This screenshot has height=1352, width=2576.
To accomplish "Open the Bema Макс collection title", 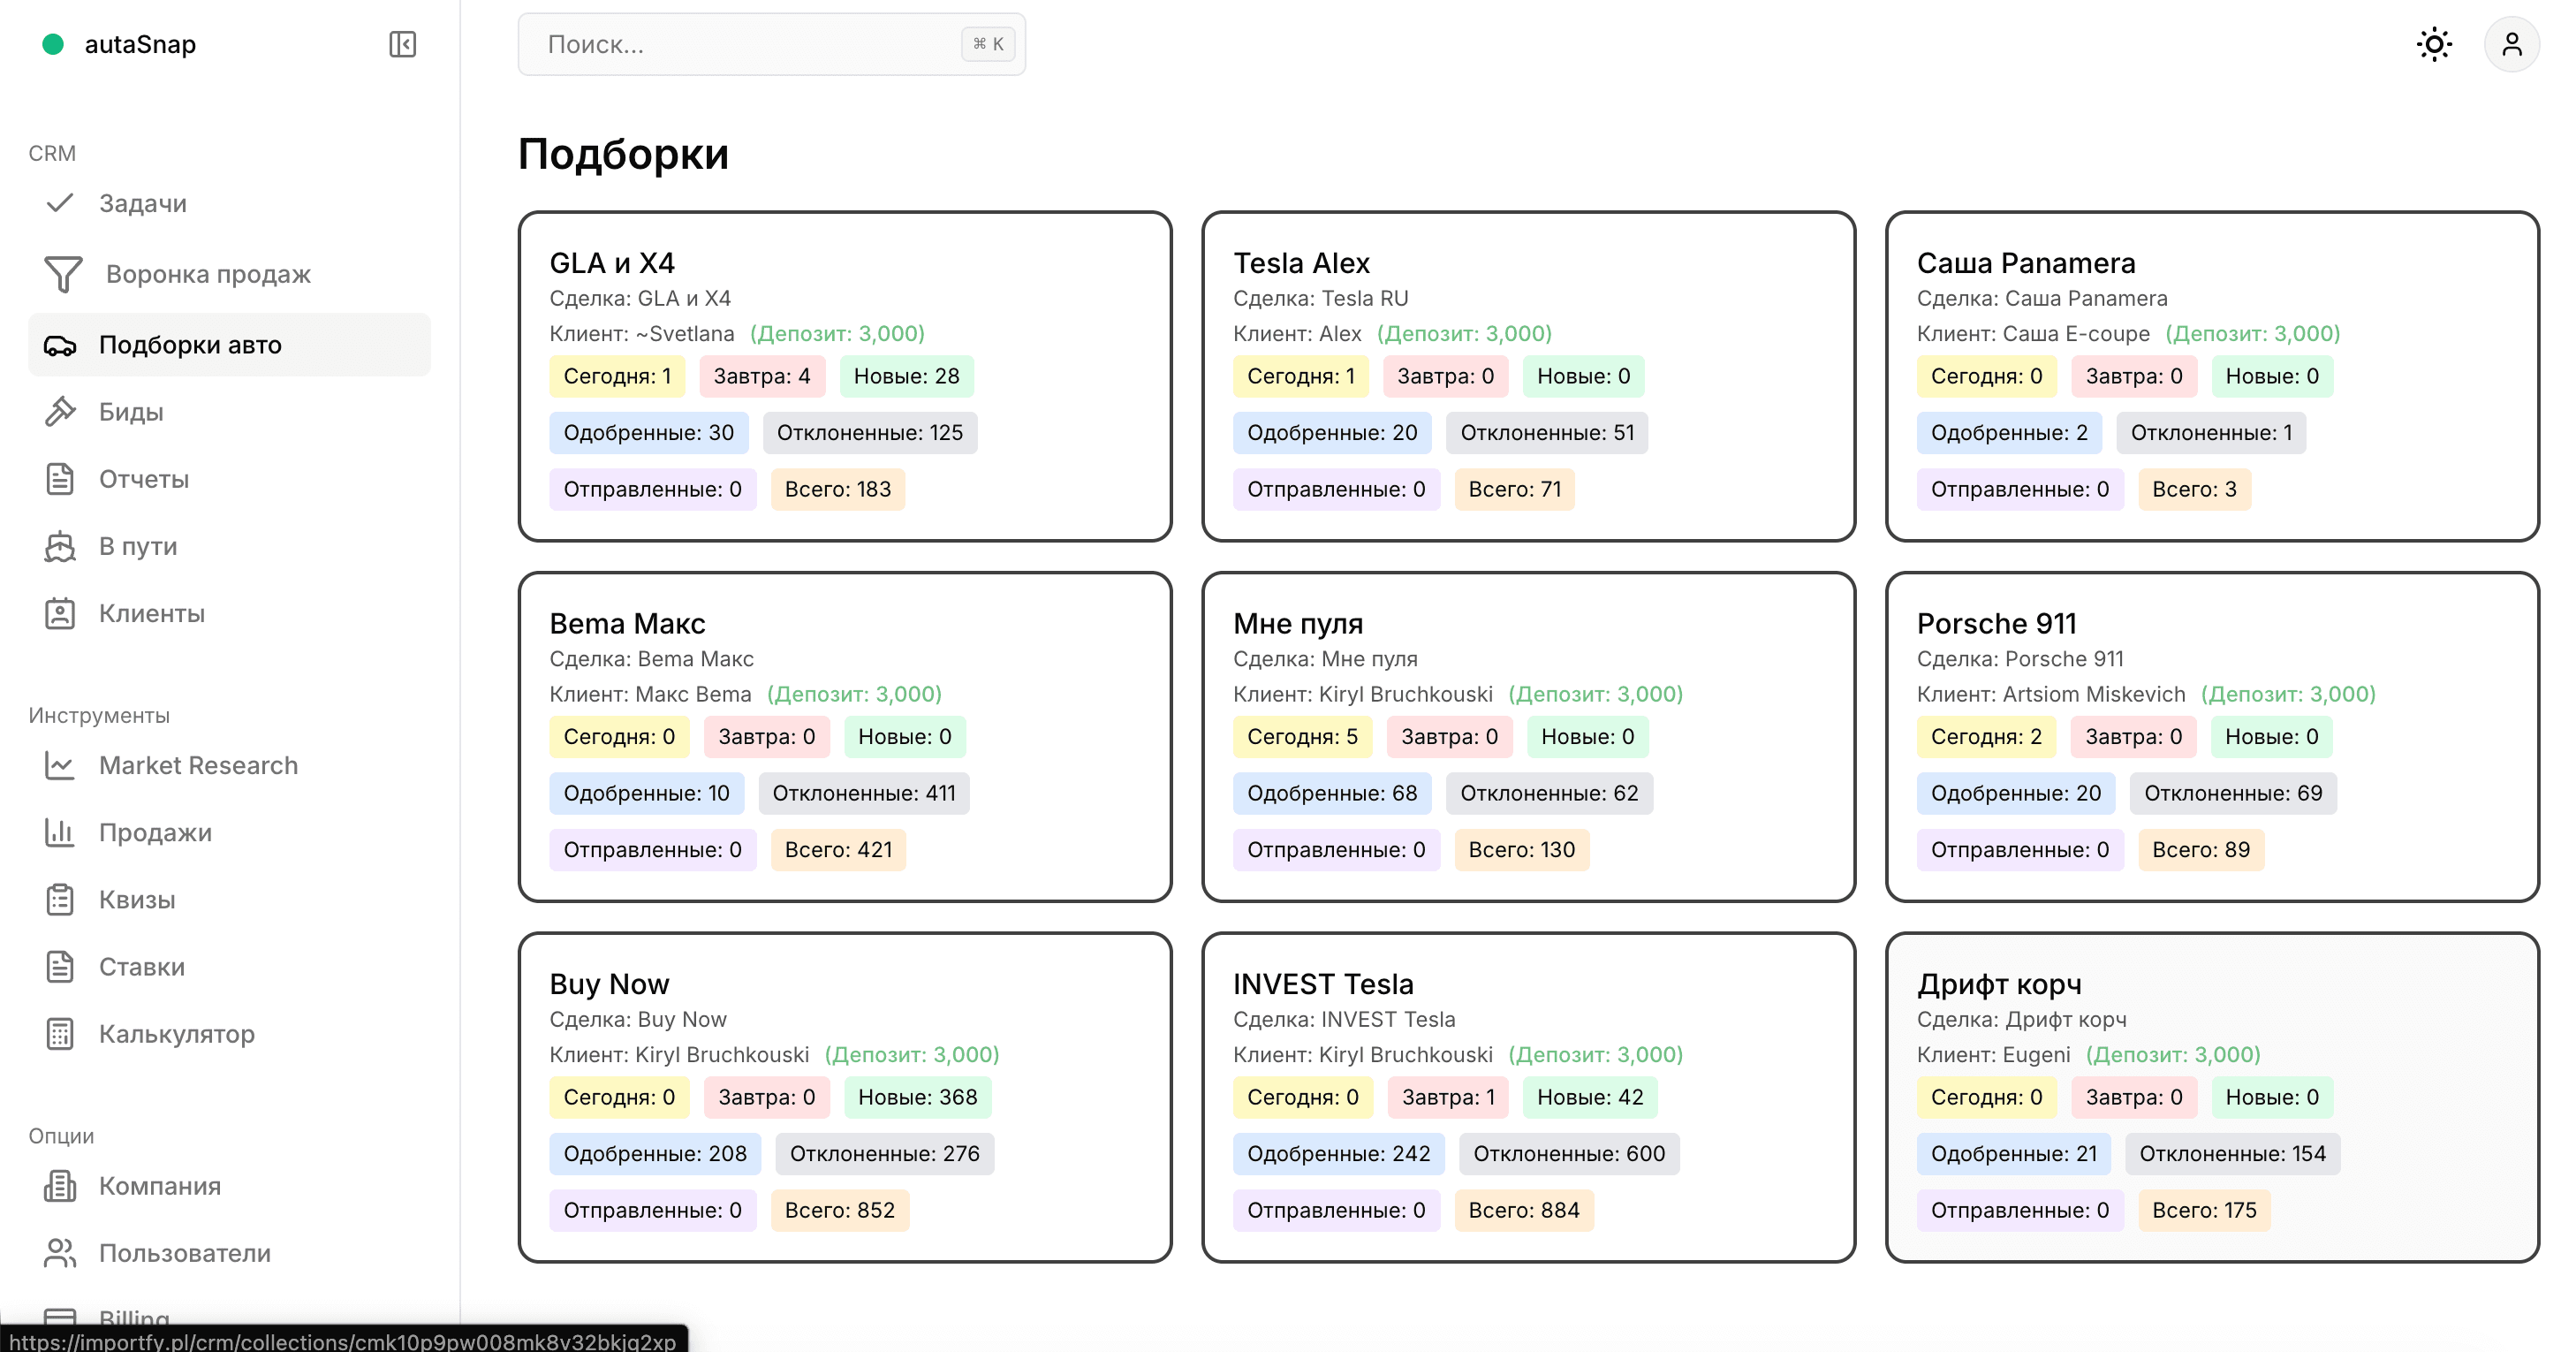I will pos(627,623).
